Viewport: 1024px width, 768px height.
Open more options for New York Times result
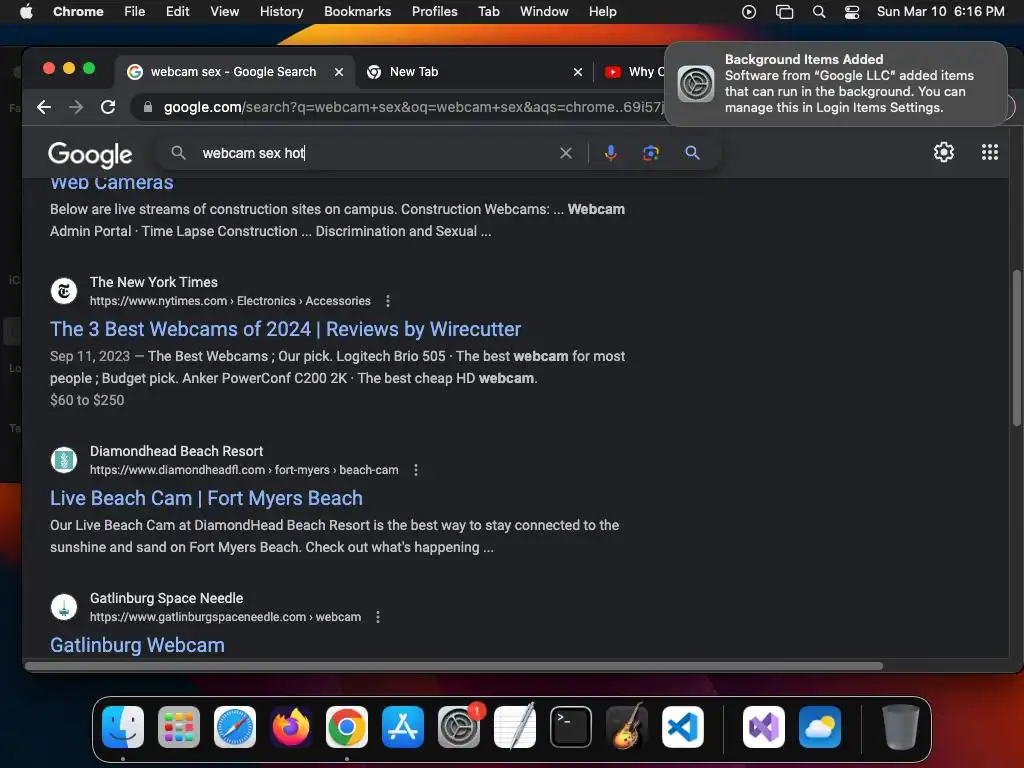(388, 301)
